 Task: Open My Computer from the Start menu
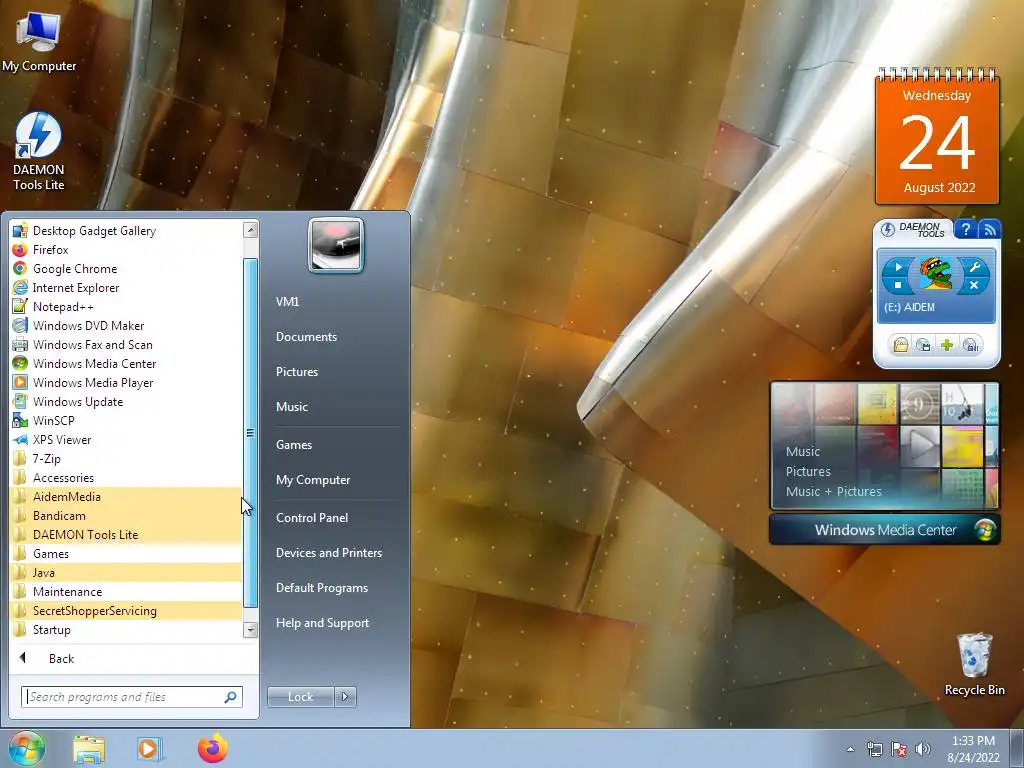pyautogui.click(x=313, y=479)
